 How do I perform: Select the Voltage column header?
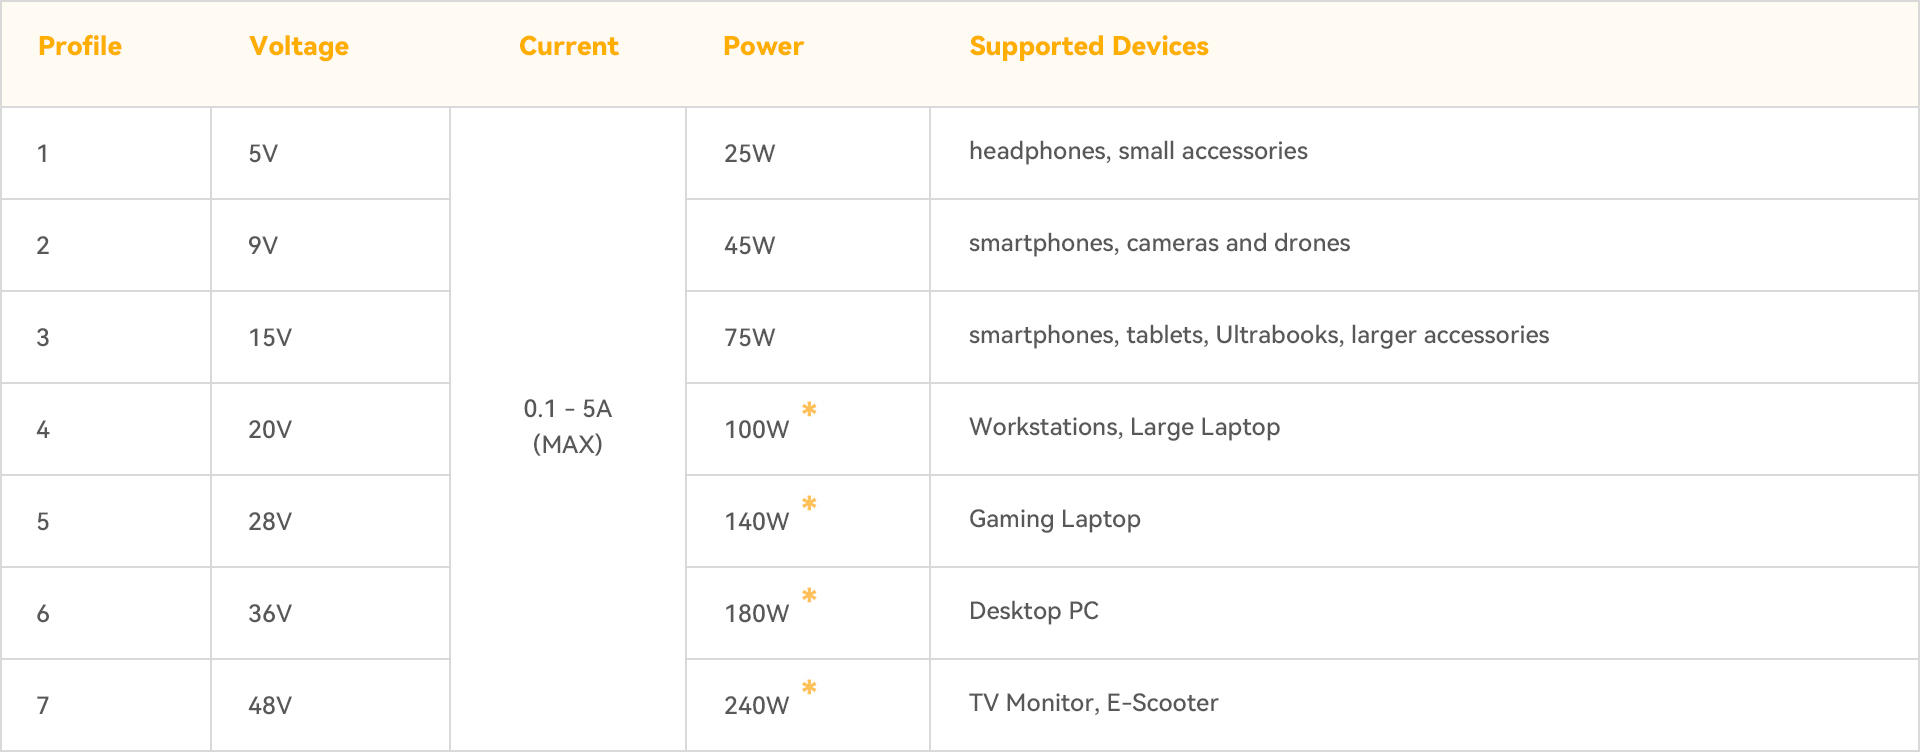pos(299,46)
